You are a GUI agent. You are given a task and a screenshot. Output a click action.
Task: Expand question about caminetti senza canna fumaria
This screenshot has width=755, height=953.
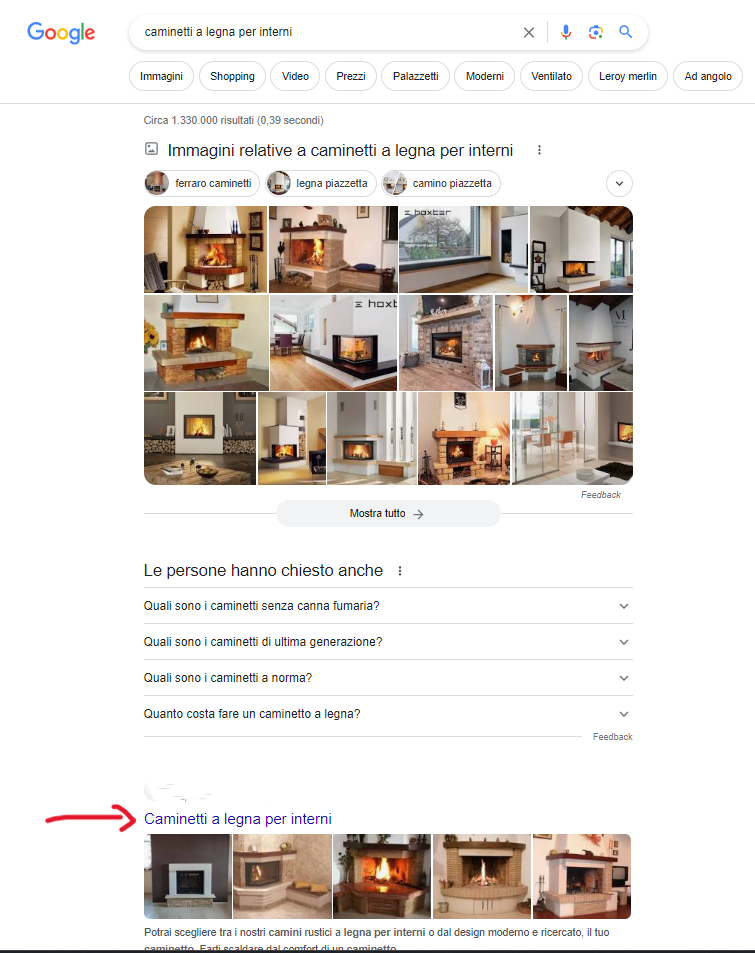click(x=388, y=606)
